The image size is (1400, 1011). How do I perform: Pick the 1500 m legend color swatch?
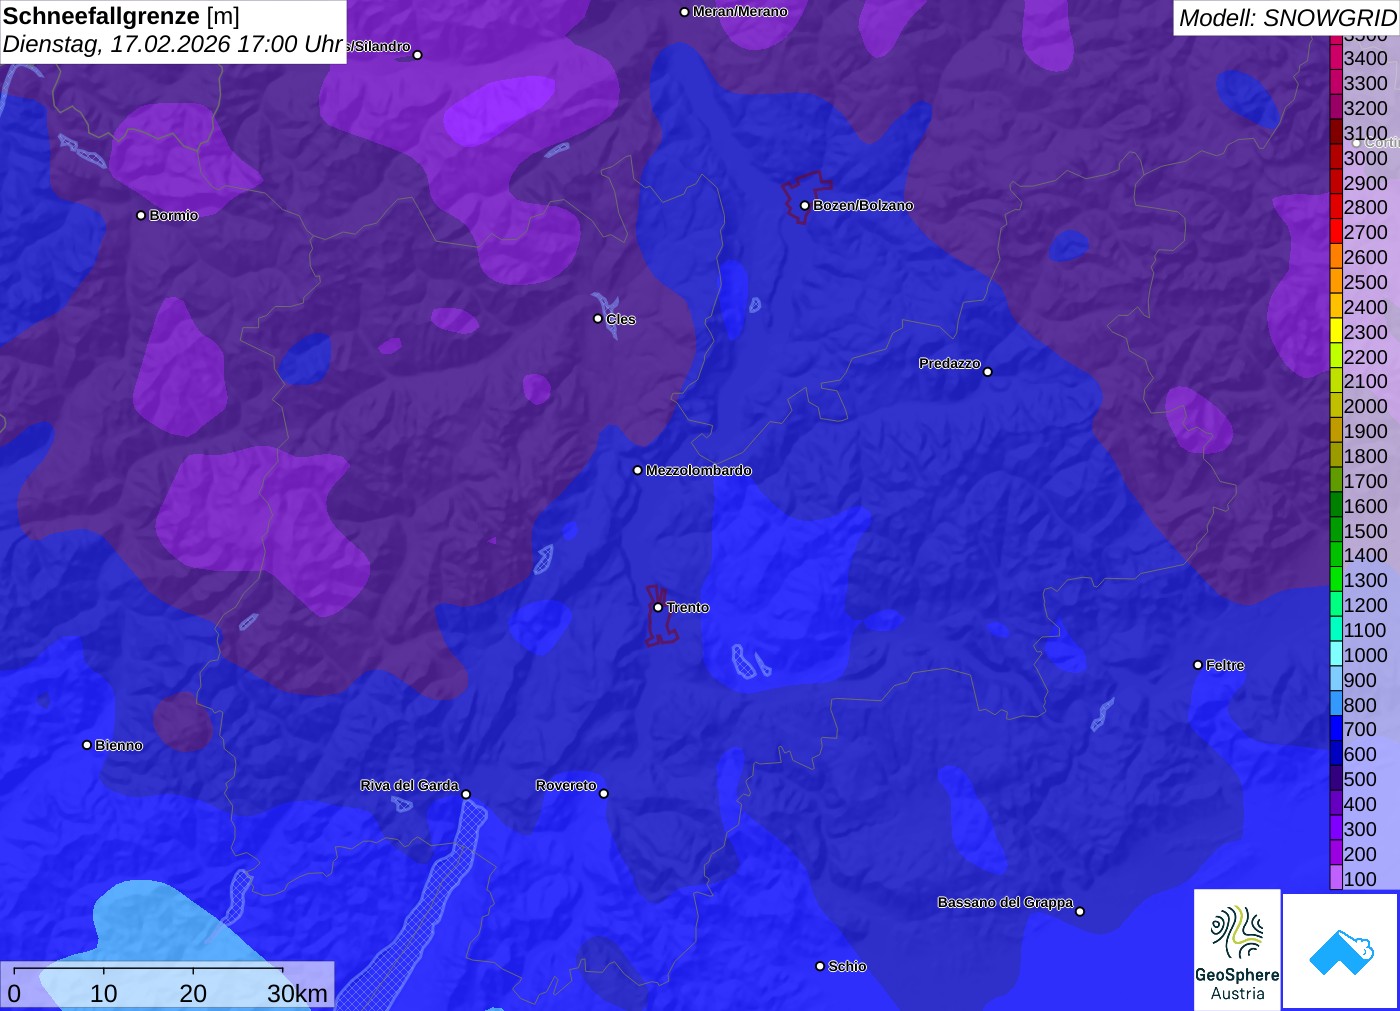point(1336,531)
